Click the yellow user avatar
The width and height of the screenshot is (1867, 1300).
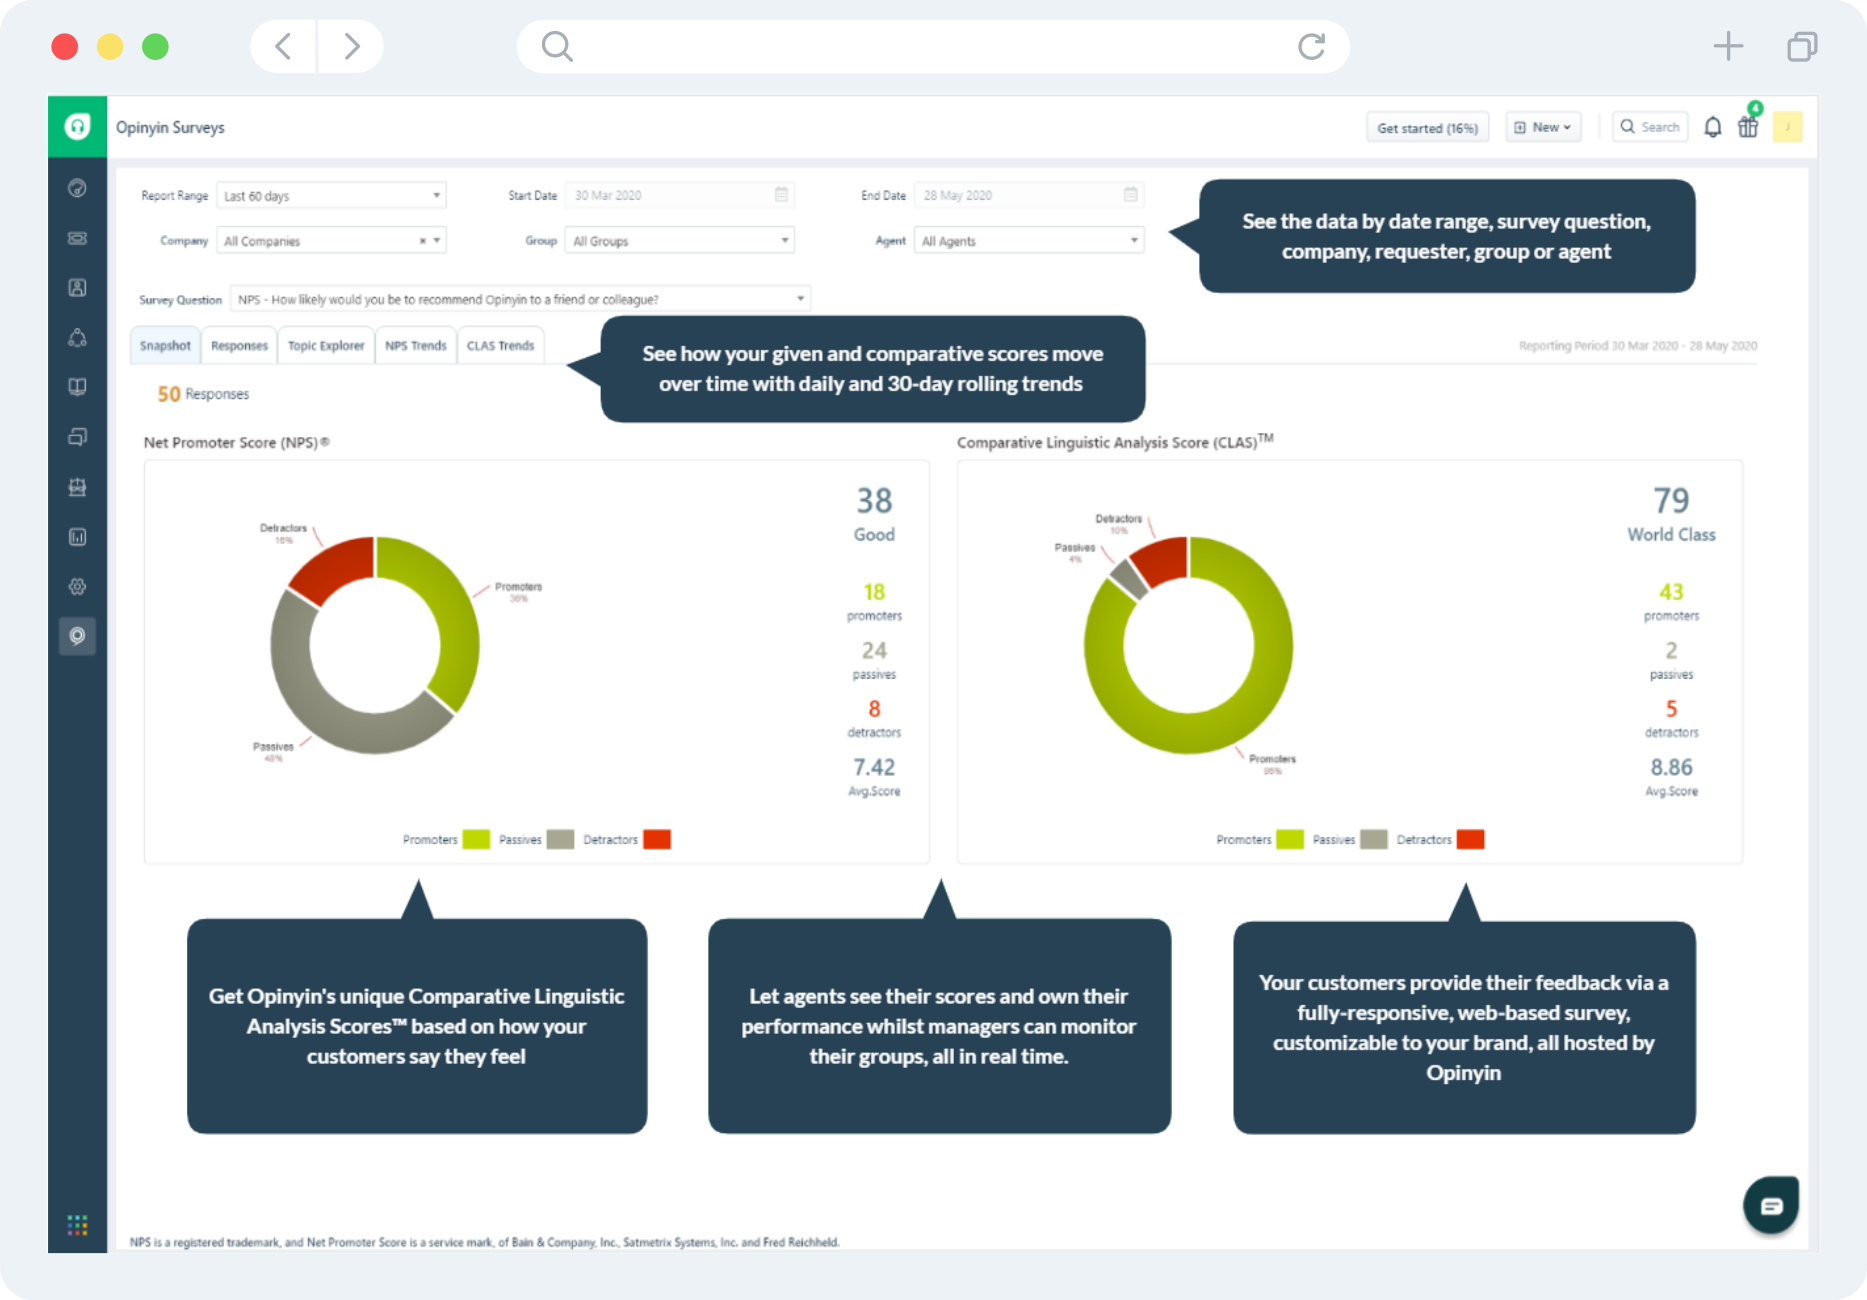pyautogui.click(x=1787, y=127)
